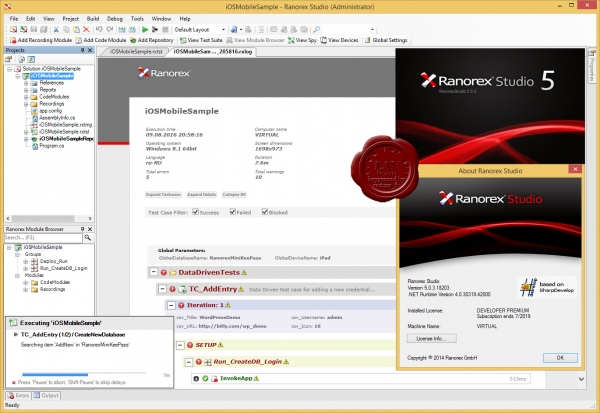The image size is (600, 413).
Task: Collapse the DataDrivenTests report node
Action: tap(153, 272)
